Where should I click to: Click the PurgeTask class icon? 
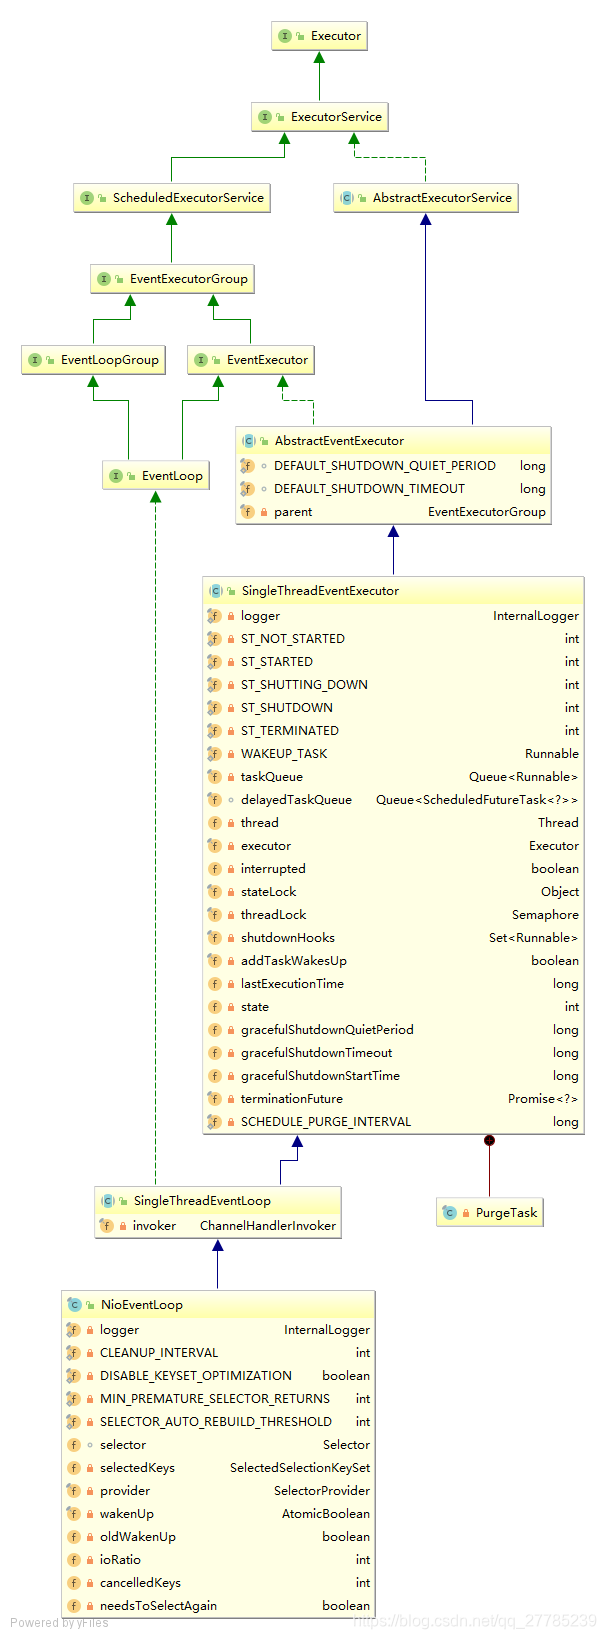[x=450, y=1213]
